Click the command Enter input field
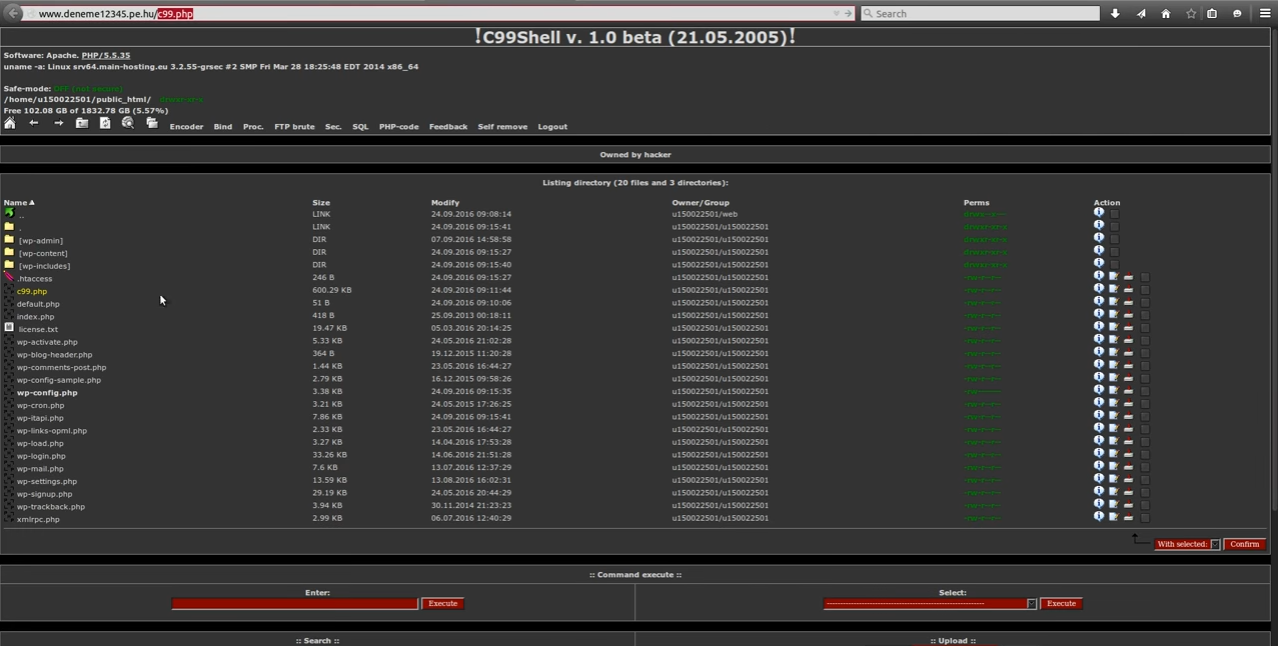Screen dimensions: 1278x646 [294, 603]
